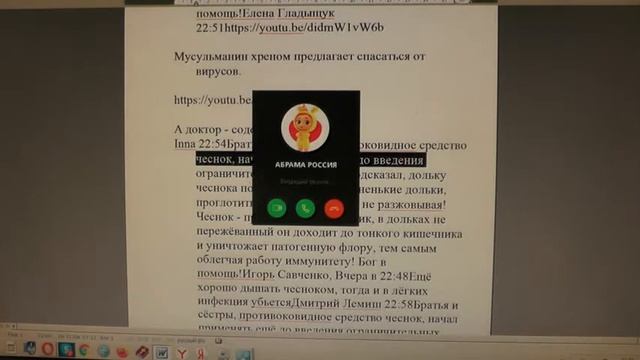Image resolution: width=640 pixels, height=360 pixels.
Task: Open the red Я Yandex icon in taskbar
Action: 201,353
